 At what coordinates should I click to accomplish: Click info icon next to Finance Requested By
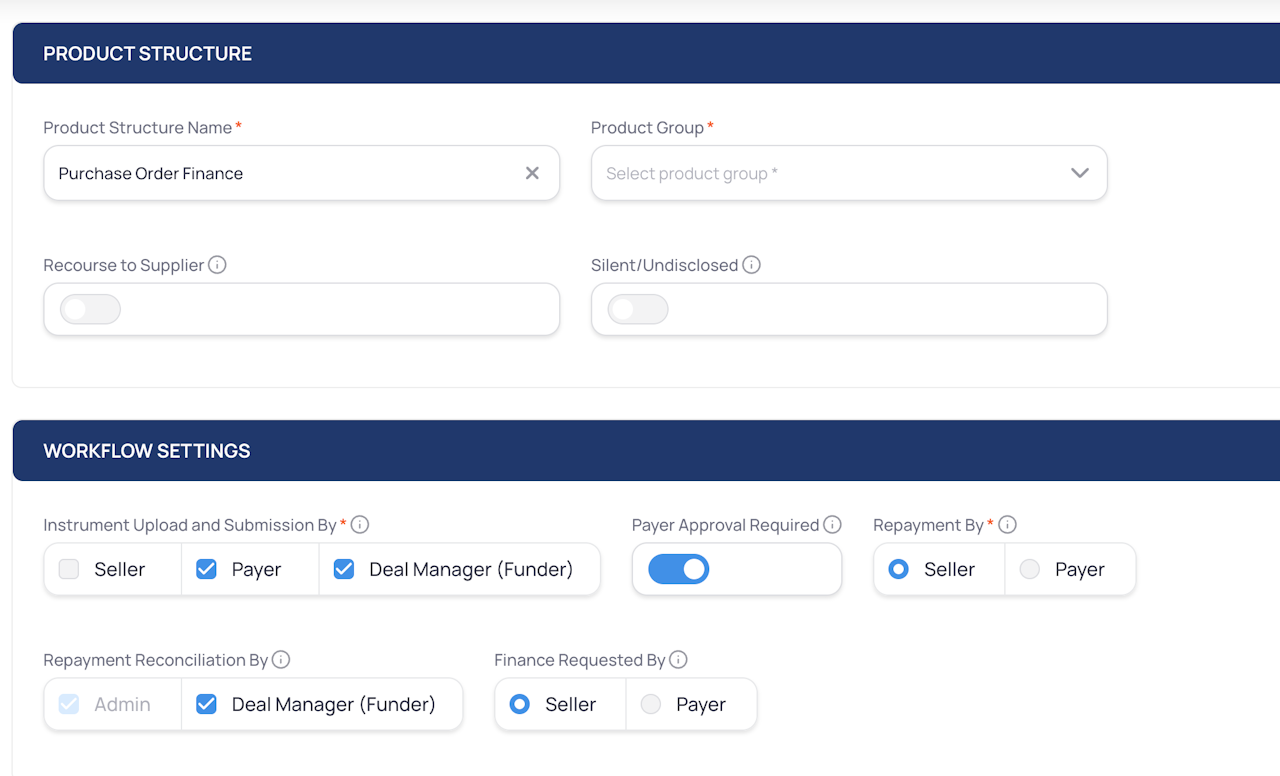pos(678,660)
